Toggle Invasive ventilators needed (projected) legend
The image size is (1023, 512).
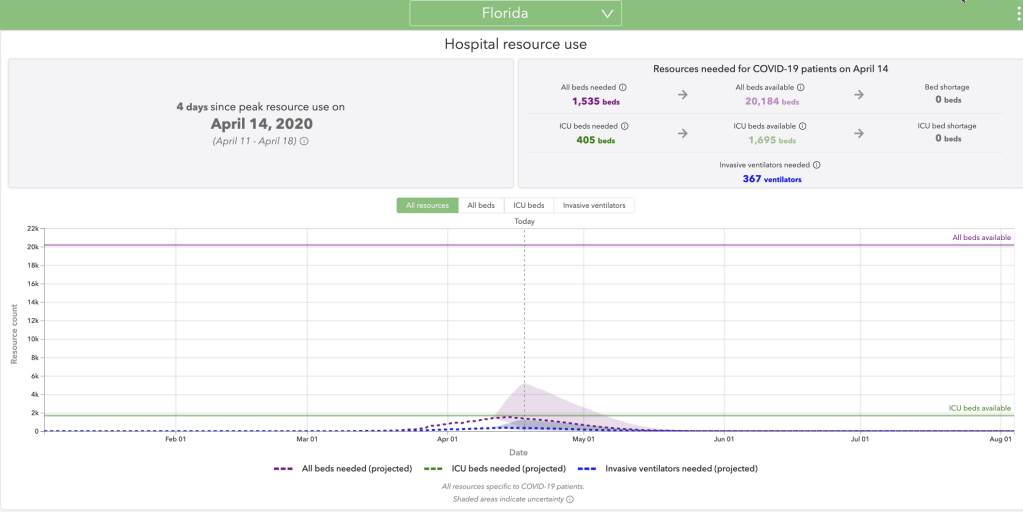pyautogui.click(x=668, y=468)
